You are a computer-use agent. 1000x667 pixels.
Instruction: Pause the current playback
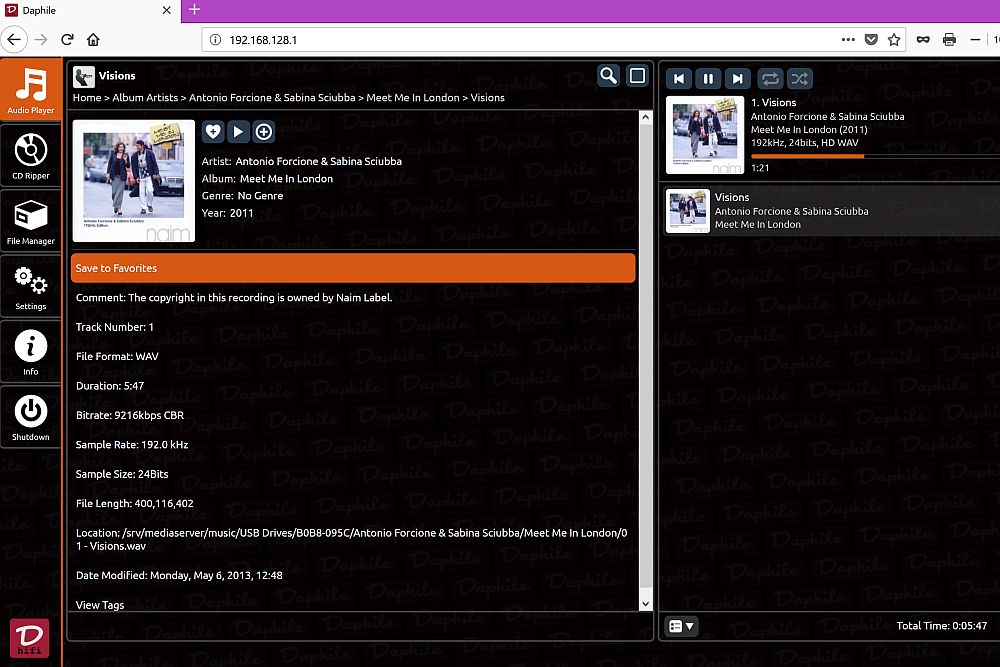click(x=708, y=78)
